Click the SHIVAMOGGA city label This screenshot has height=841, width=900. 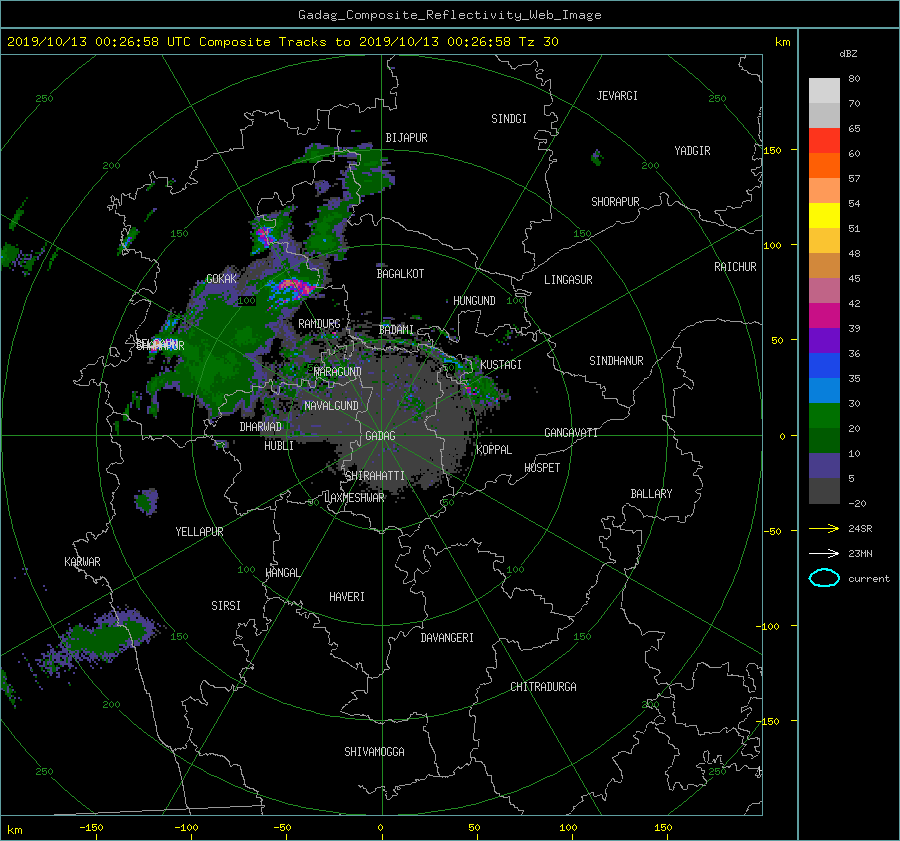click(x=374, y=752)
